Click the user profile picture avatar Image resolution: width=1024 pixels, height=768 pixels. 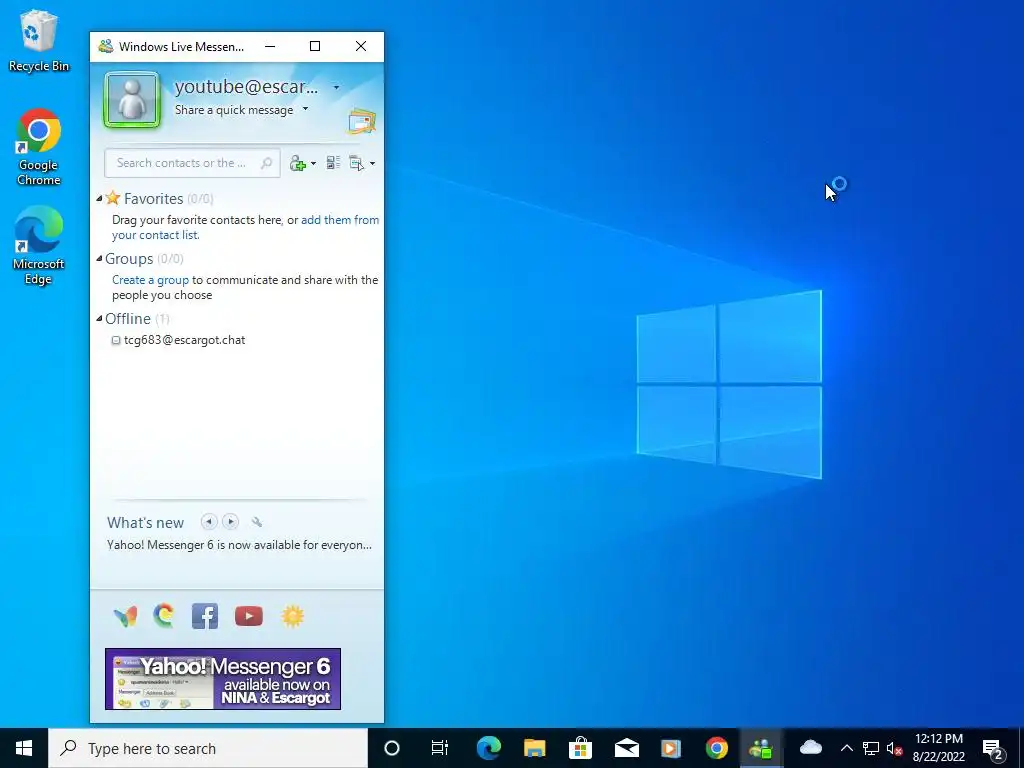[x=132, y=100]
